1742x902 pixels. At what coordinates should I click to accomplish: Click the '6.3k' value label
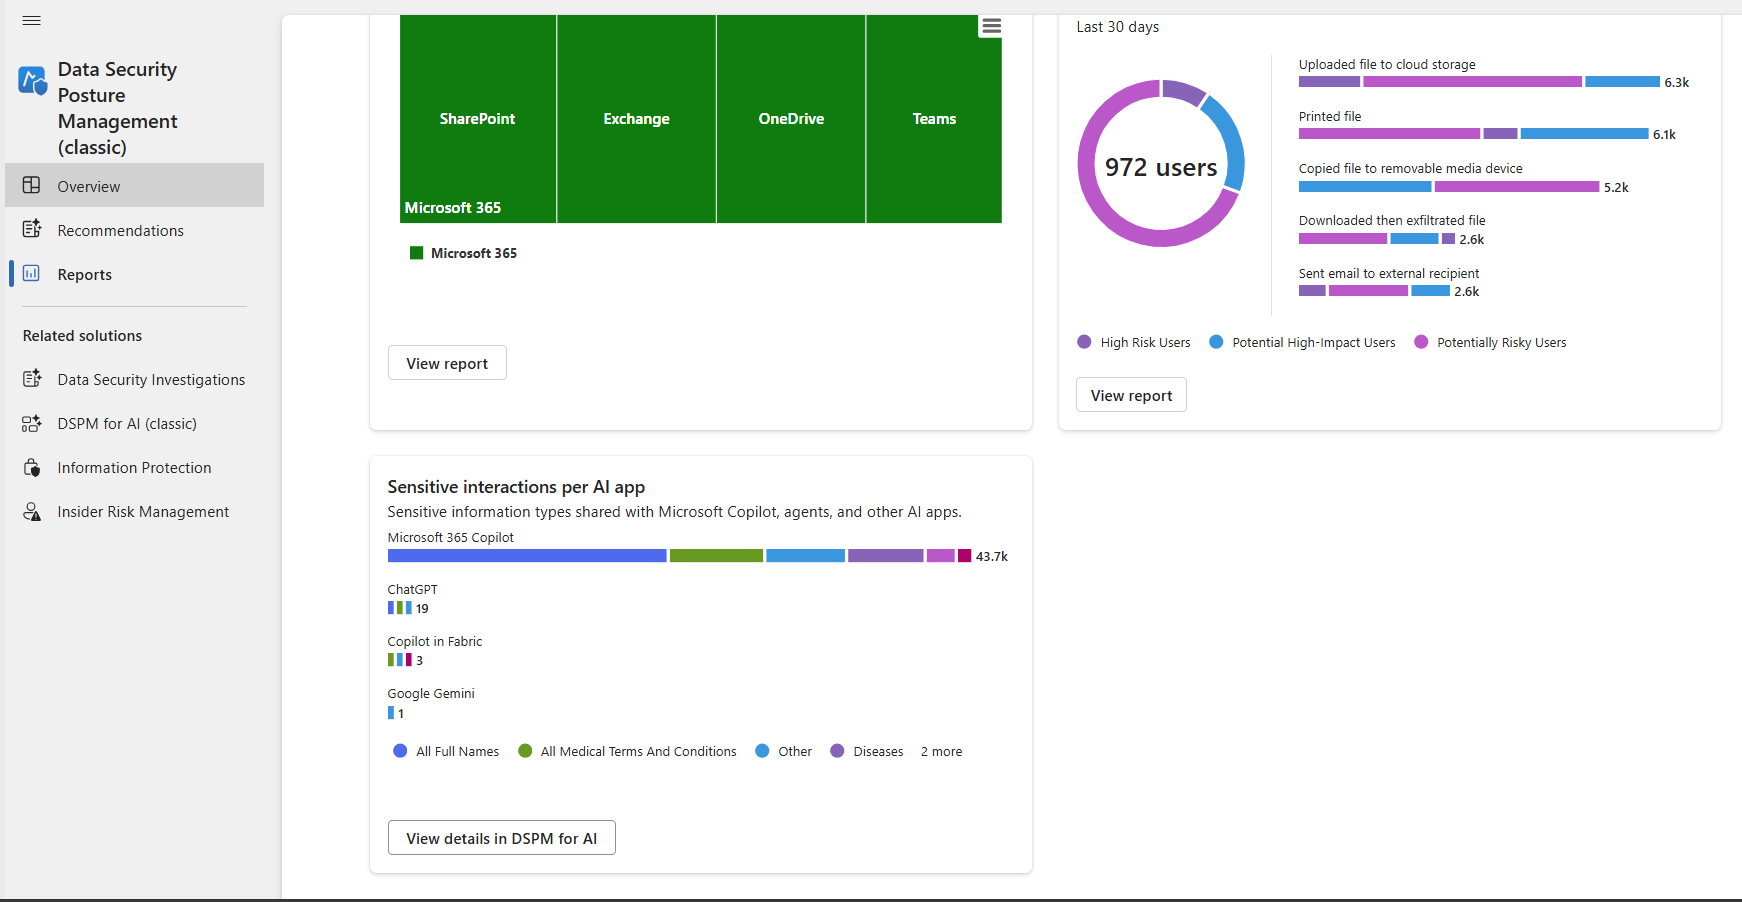coord(1677,83)
